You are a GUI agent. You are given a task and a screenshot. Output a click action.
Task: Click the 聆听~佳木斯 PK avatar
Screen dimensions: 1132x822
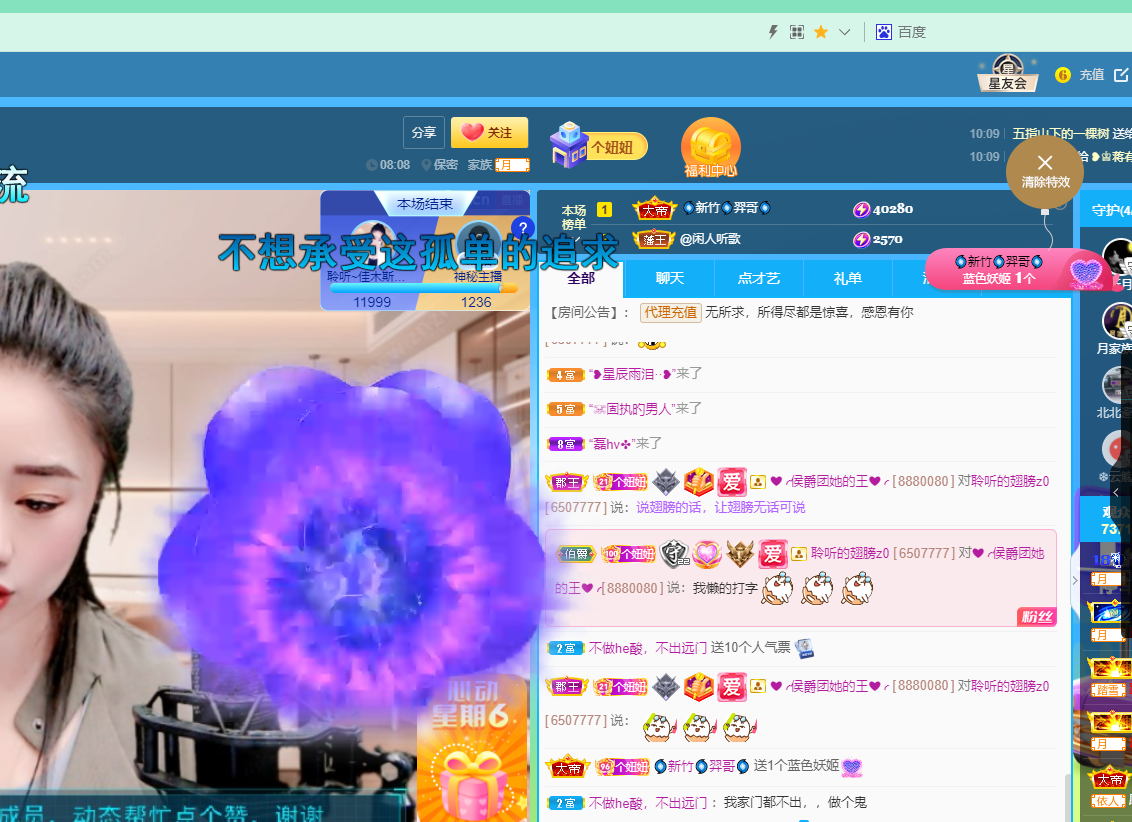coord(373,245)
